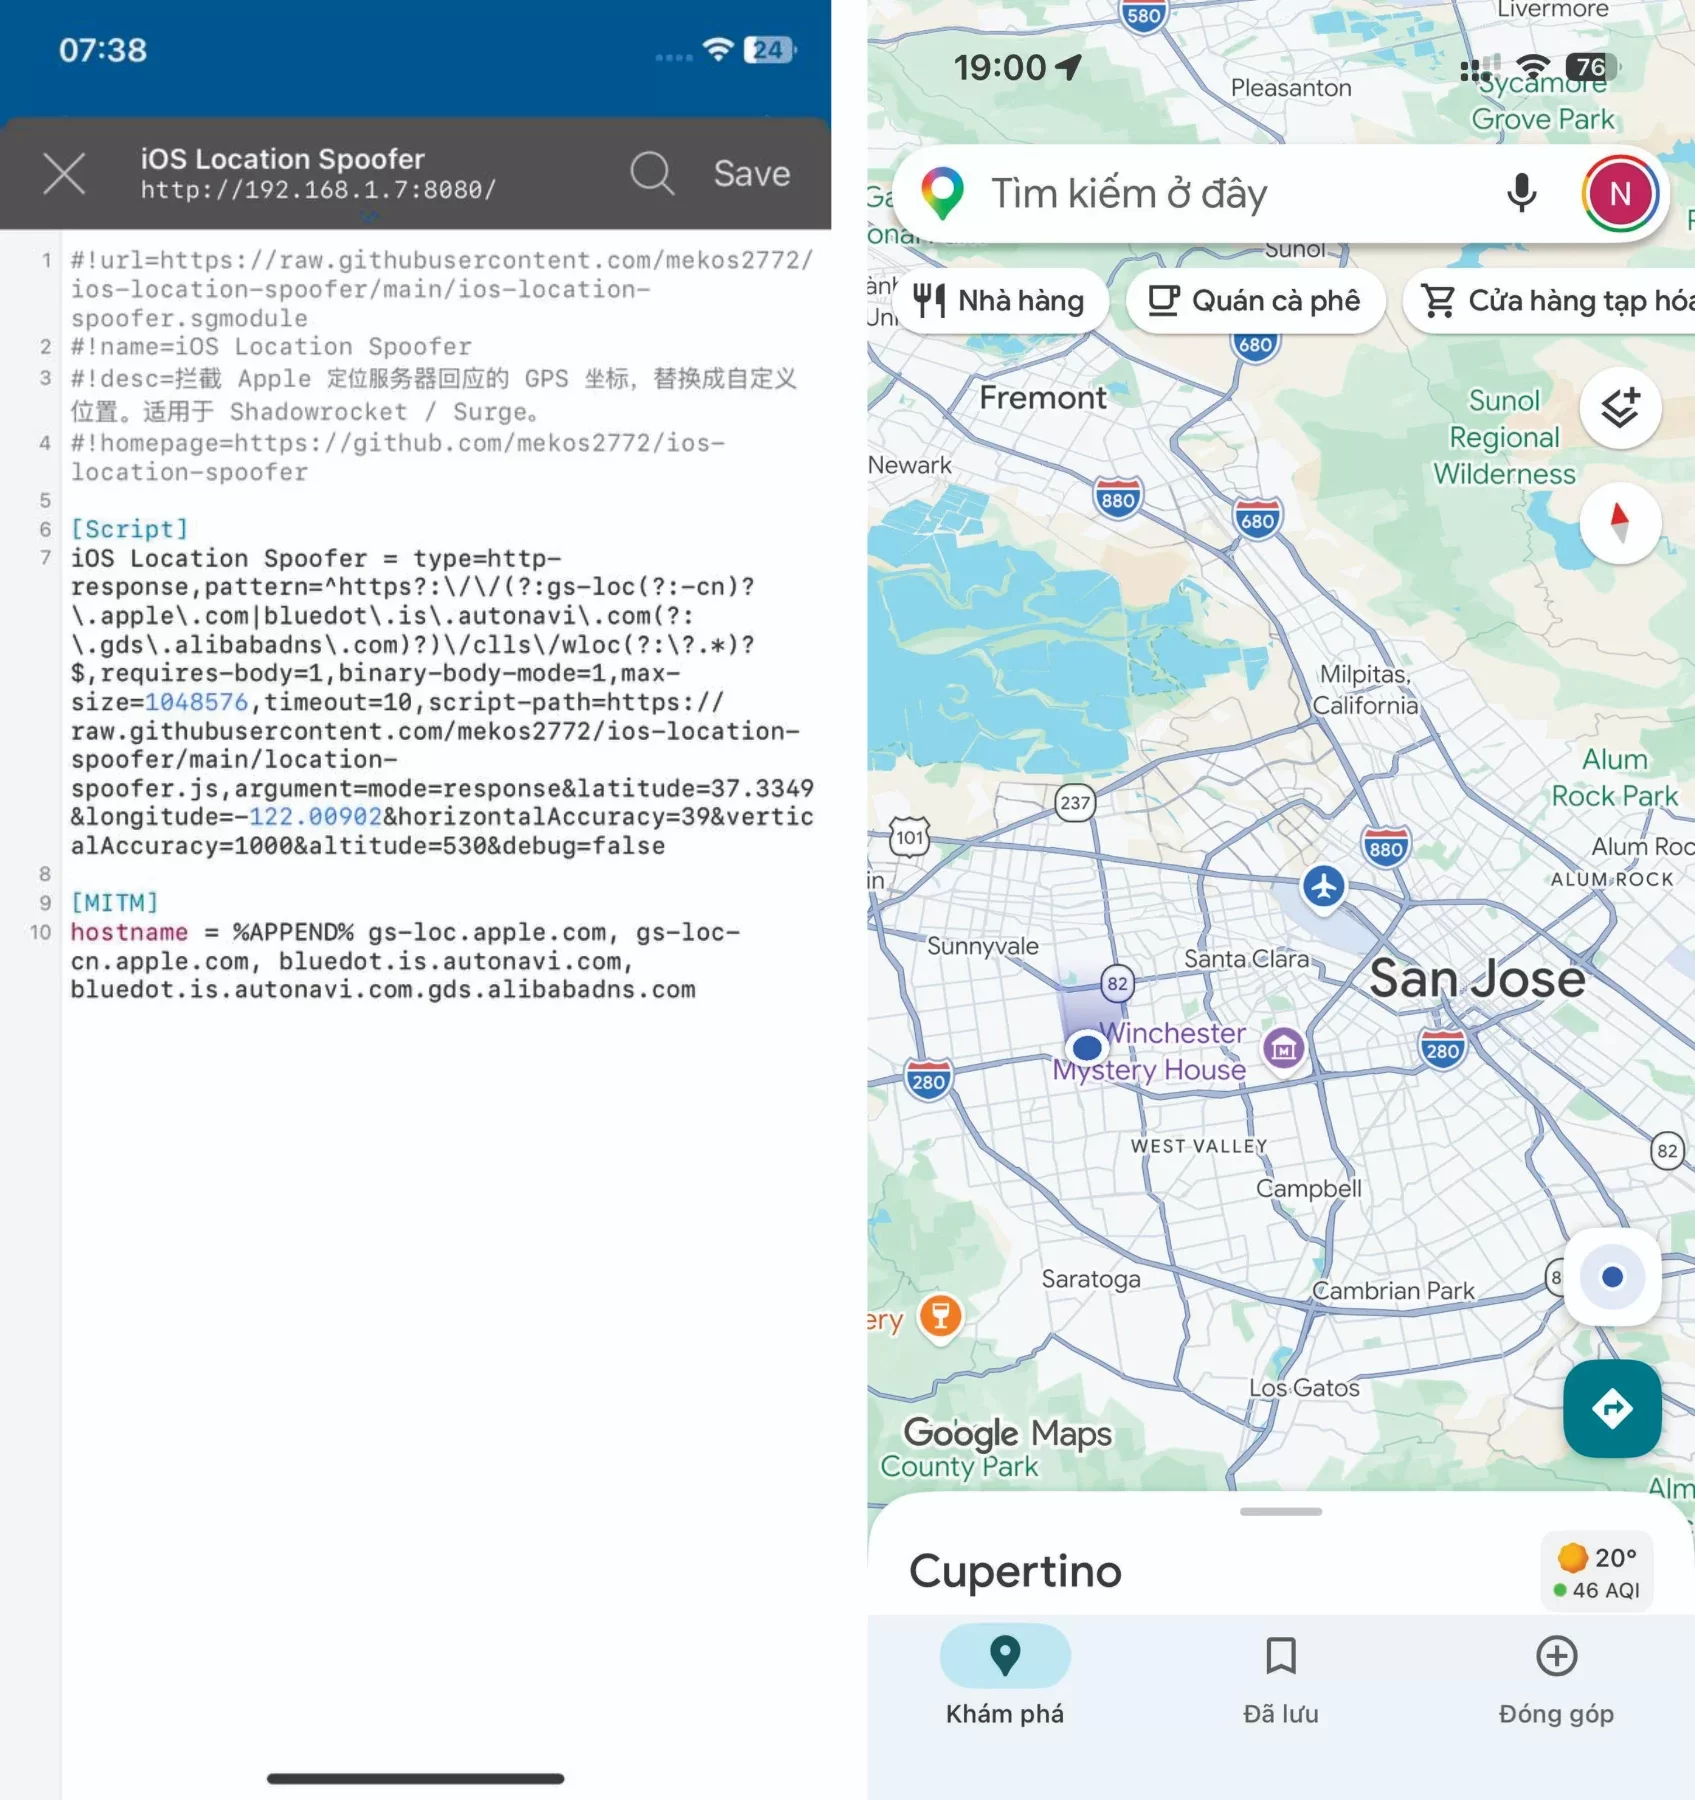Screen dimensions: 1695x1800
Task: Open the map layers button
Action: click(x=1620, y=408)
